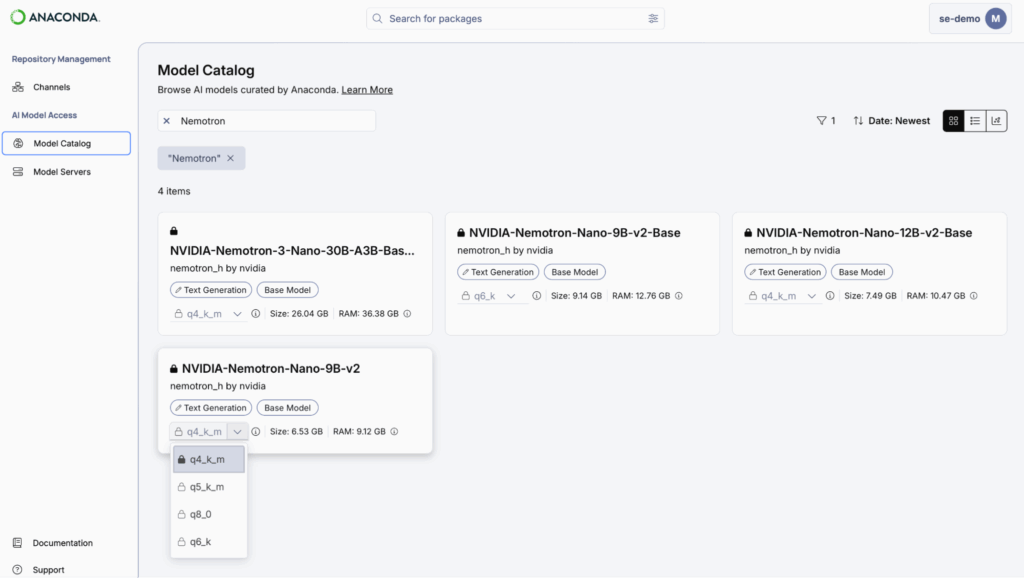The image size is (1024, 578).
Task: Open the Date: Newest sort dropdown
Action: (x=891, y=121)
